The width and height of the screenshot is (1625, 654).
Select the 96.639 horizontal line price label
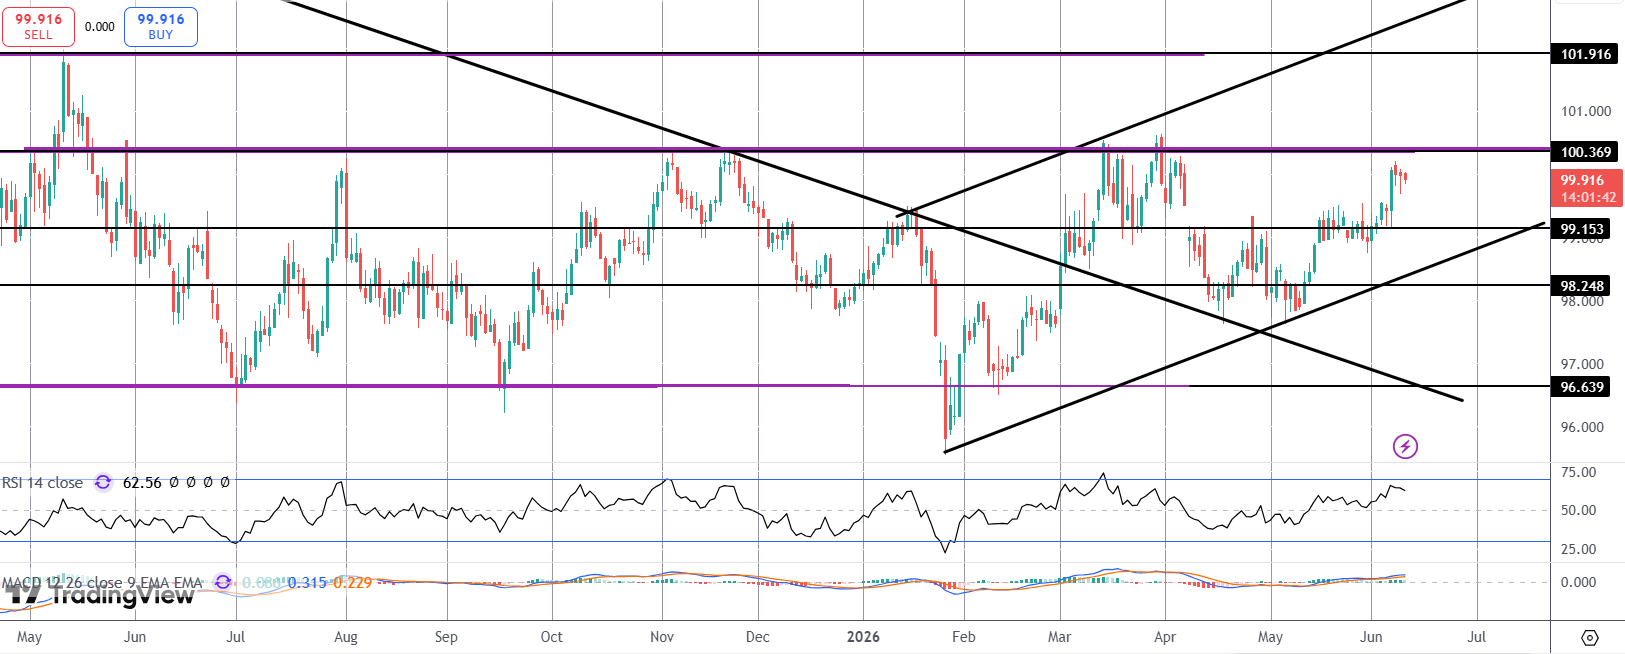[x=1582, y=387]
